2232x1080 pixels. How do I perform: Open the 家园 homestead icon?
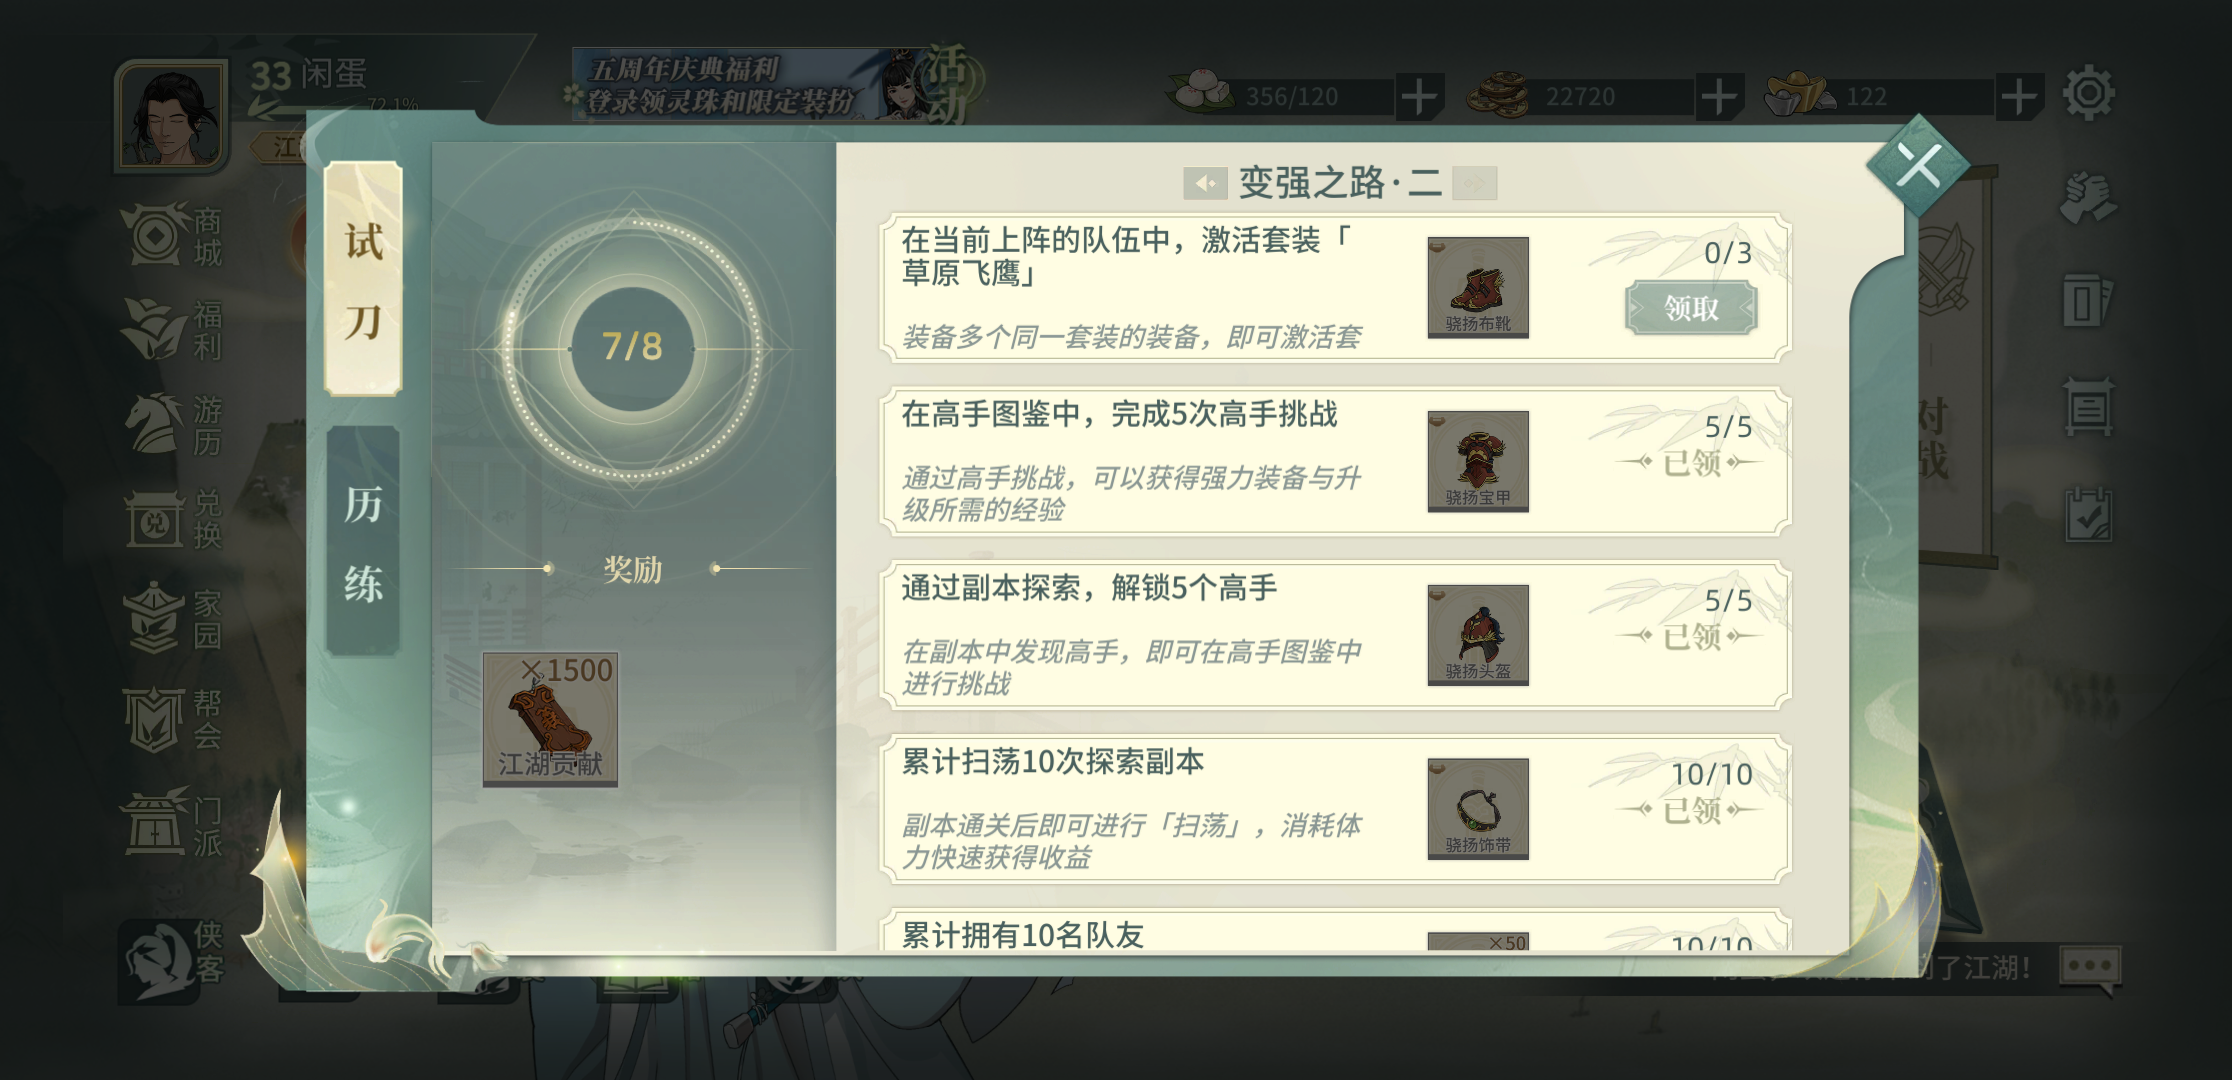click(x=172, y=619)
